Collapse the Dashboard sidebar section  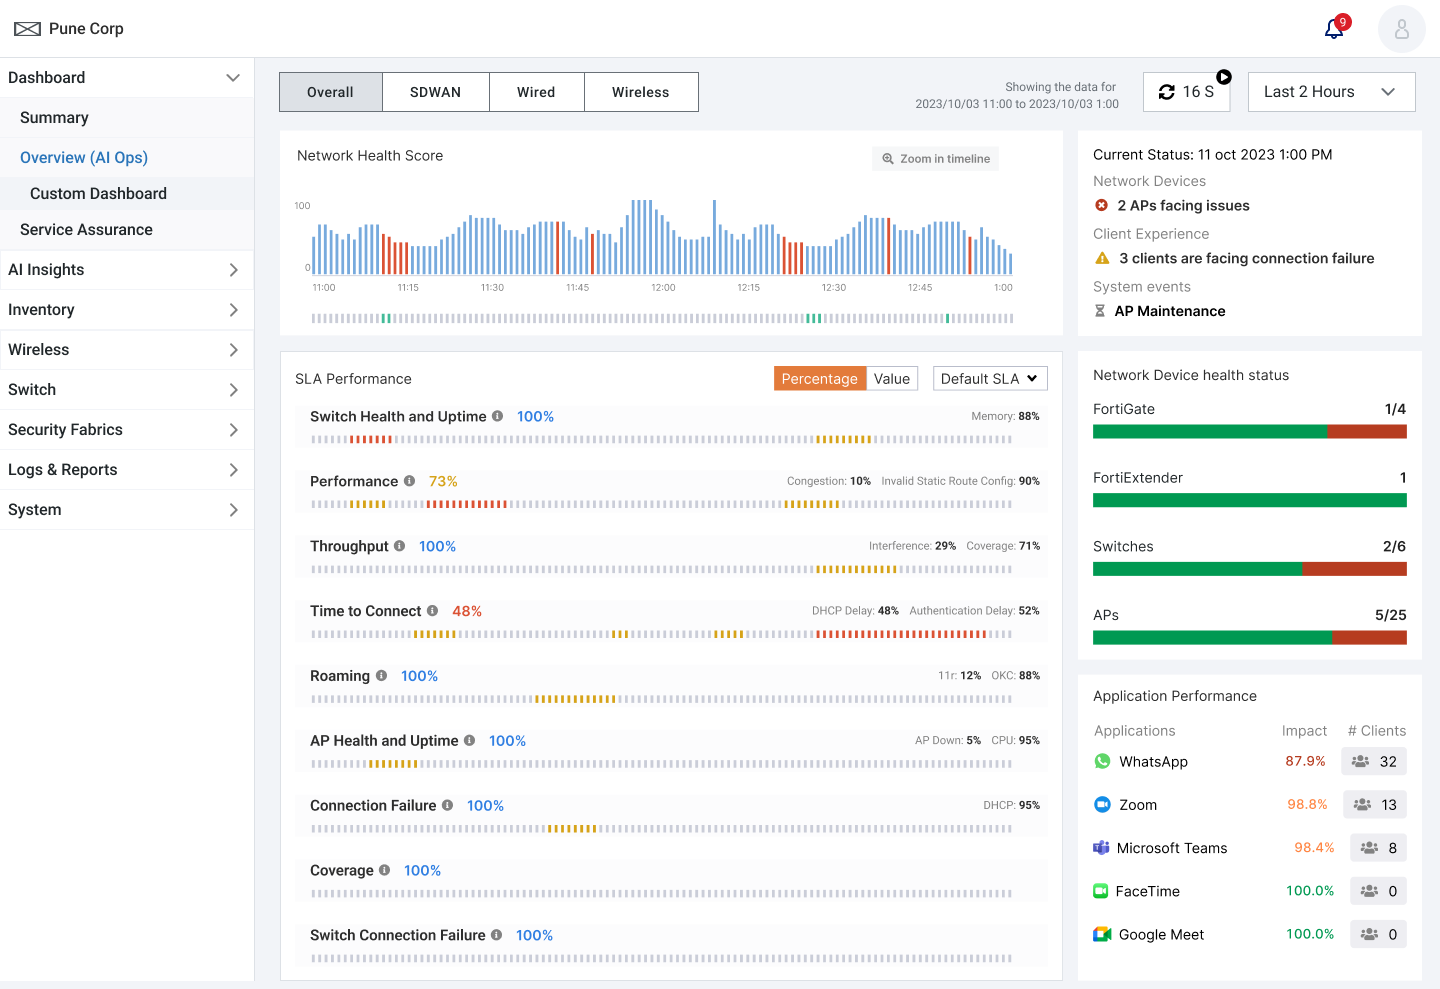(x=232, y=78)
